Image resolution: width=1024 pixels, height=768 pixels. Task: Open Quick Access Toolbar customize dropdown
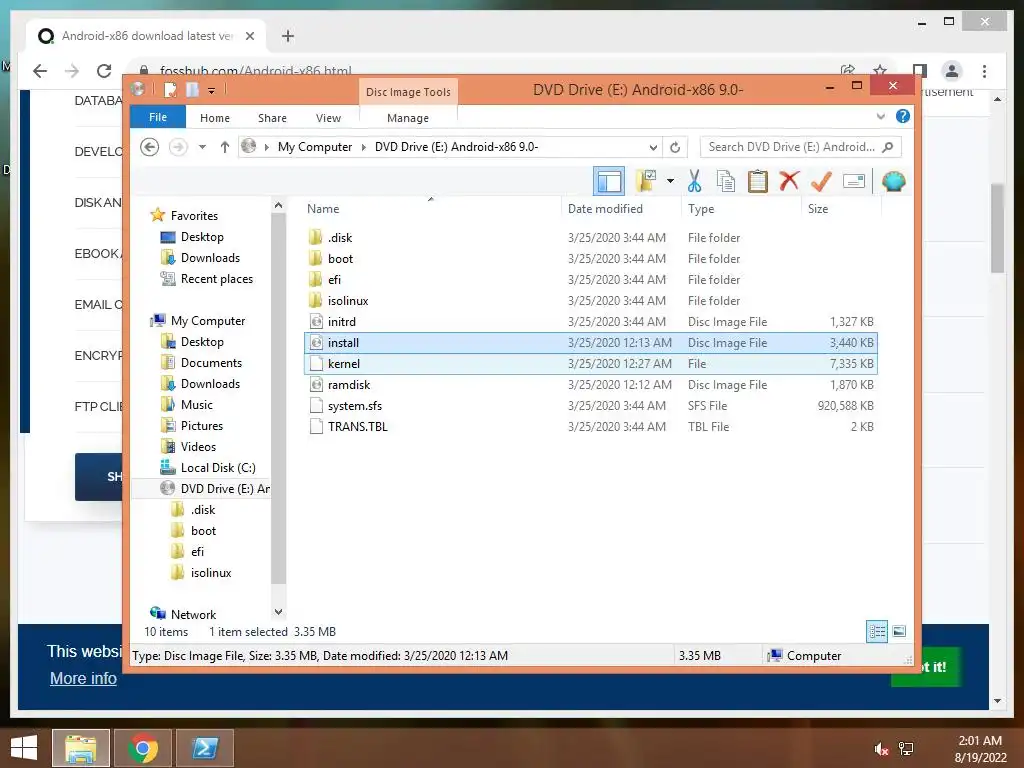(x=212, y=91)
